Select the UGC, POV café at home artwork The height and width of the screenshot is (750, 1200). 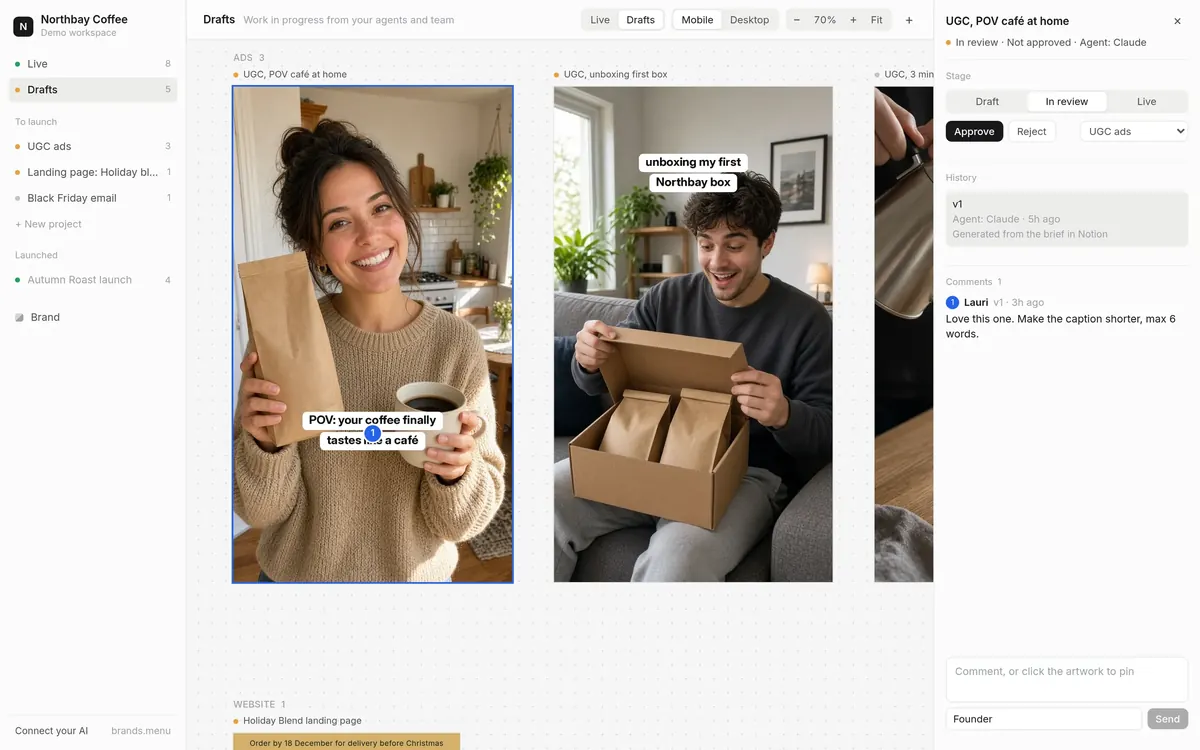tap(373, 334)
